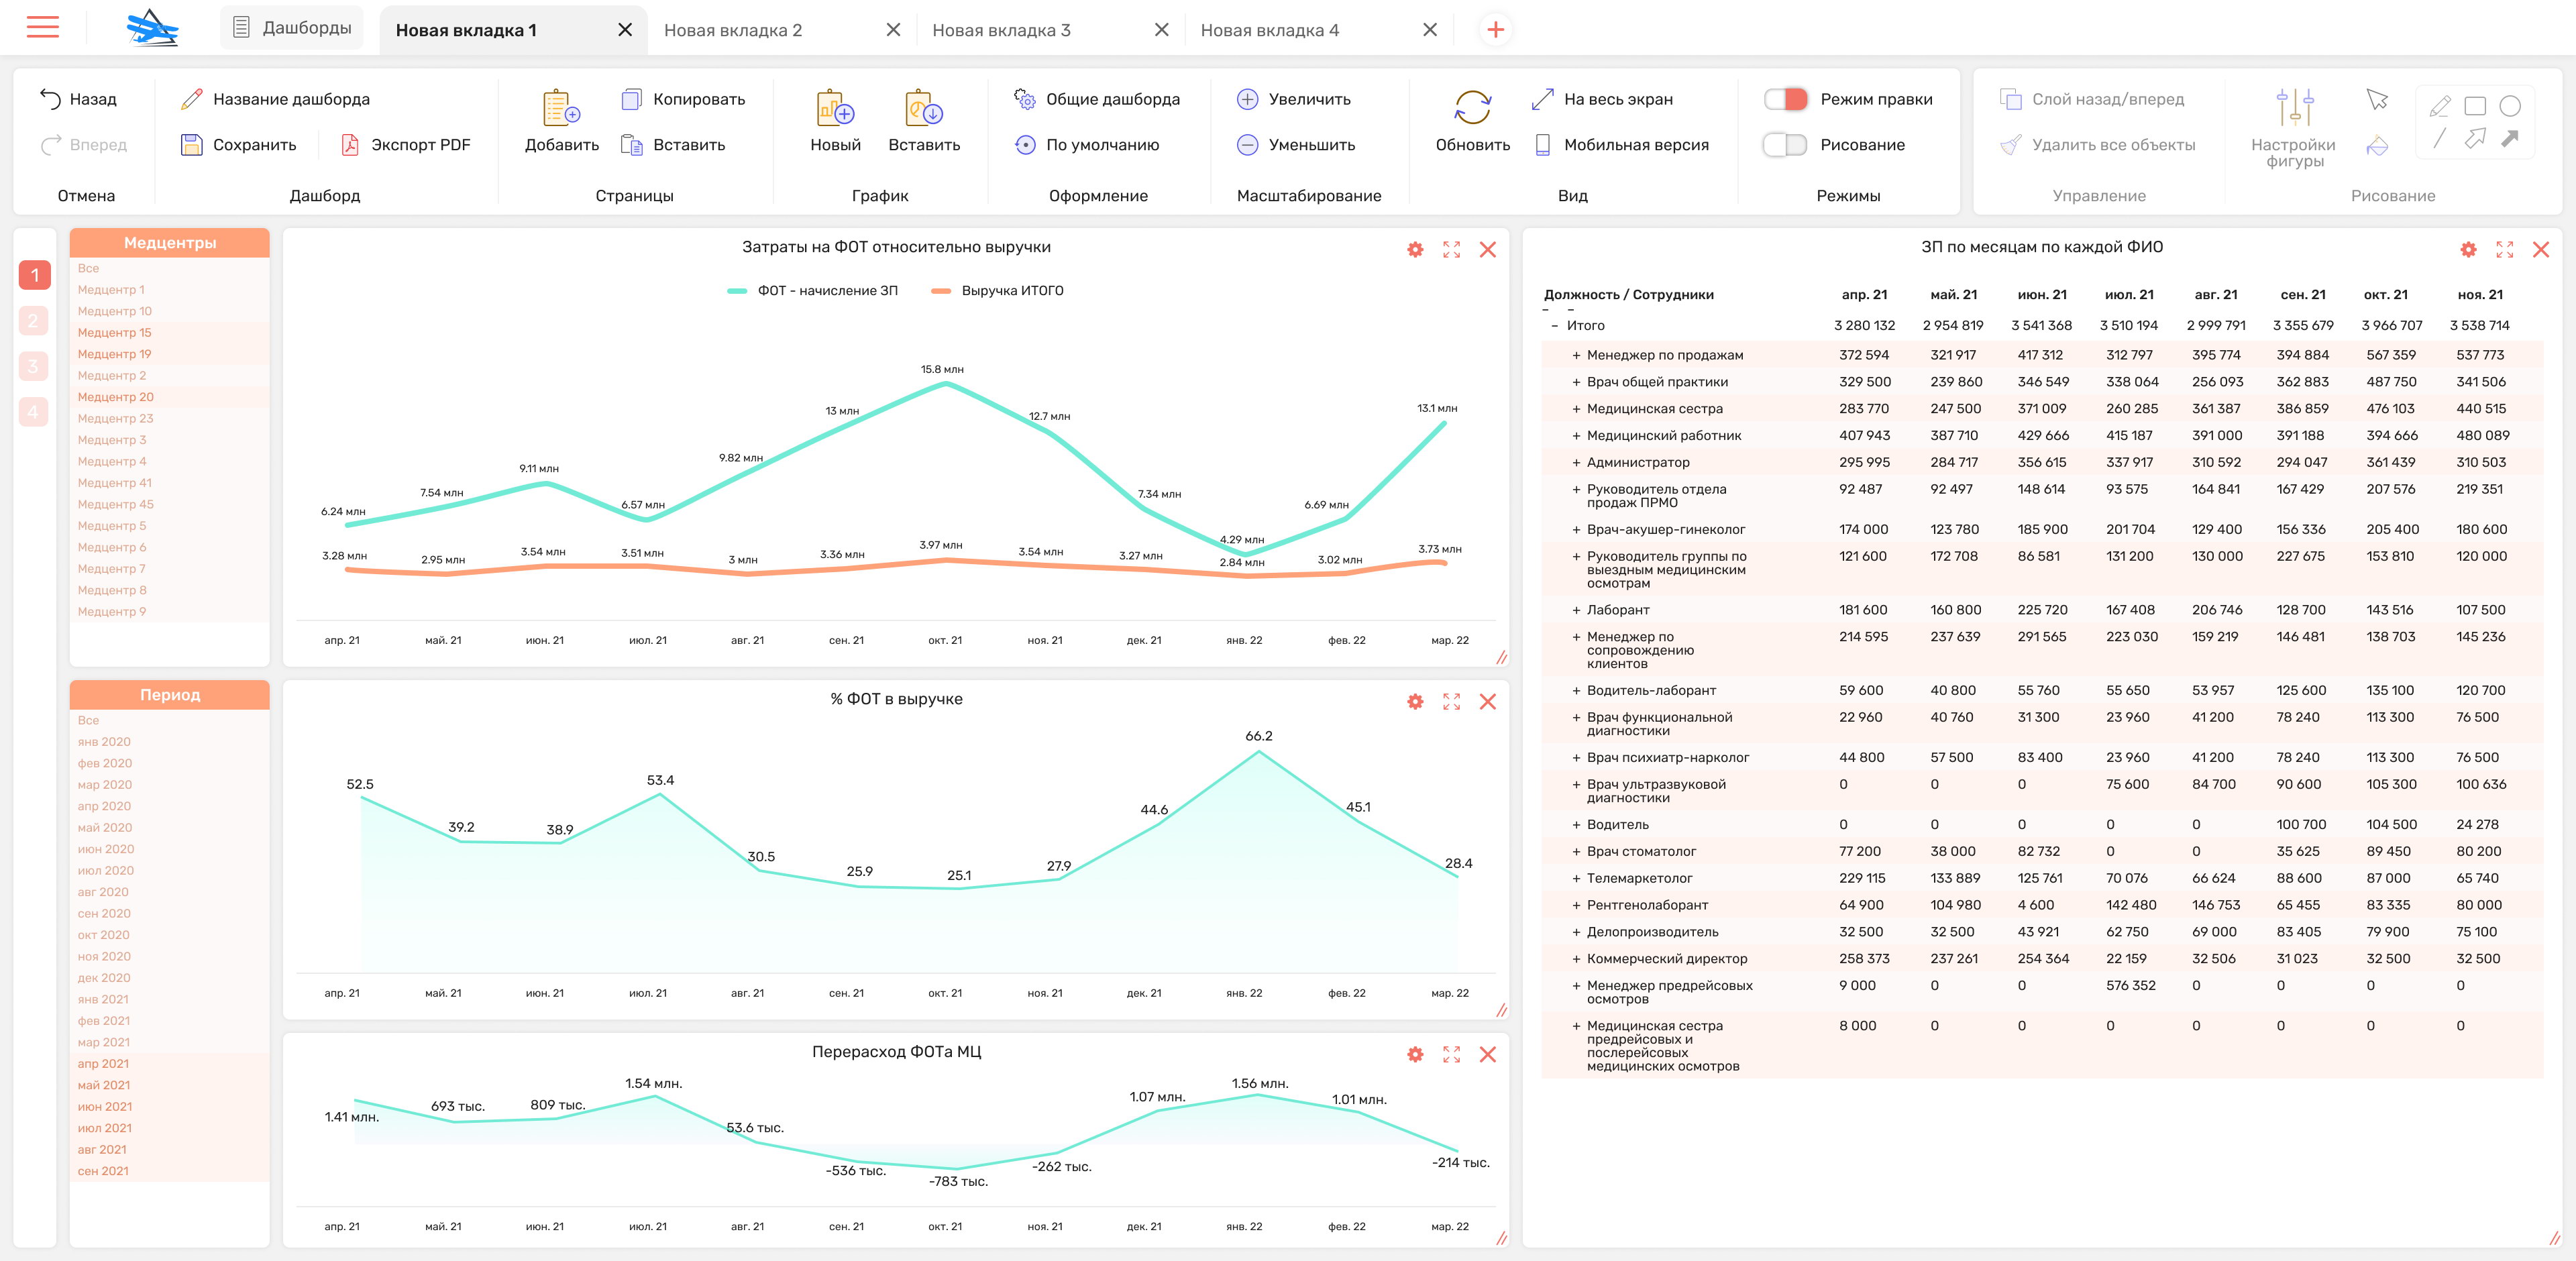Image resolution: width=2576 pixels, height=1261 pixels.
Task: Expand the Менеджер по продажам row
Action: pos(1576,355)
